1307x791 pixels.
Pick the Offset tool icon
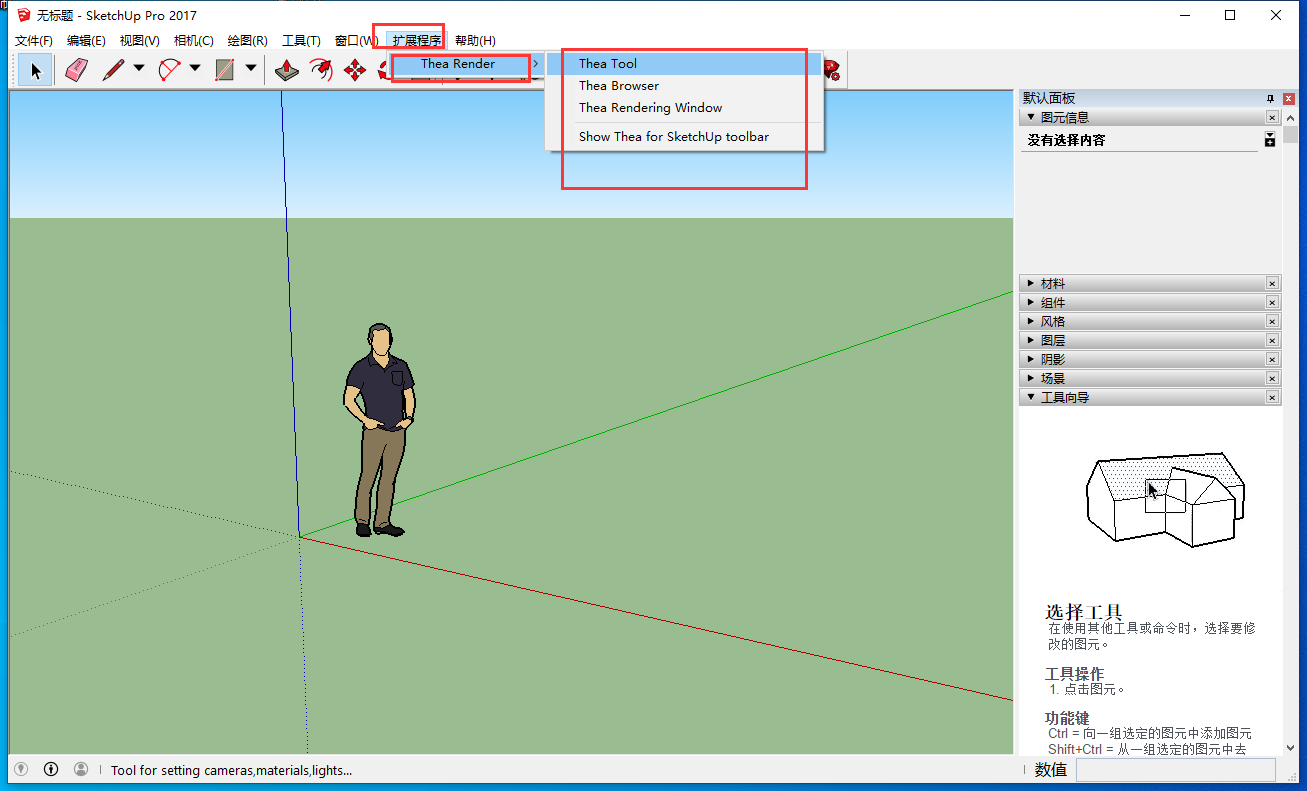(x=321, y=70)
